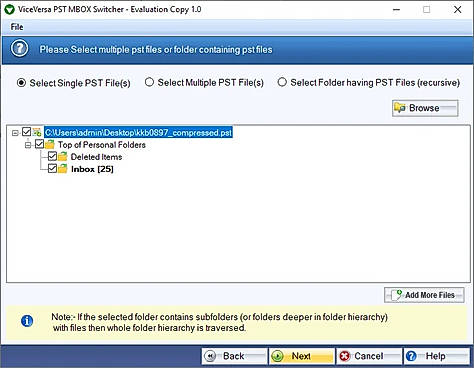Open the File menu

pyautogui.click(x=17, y=27)
